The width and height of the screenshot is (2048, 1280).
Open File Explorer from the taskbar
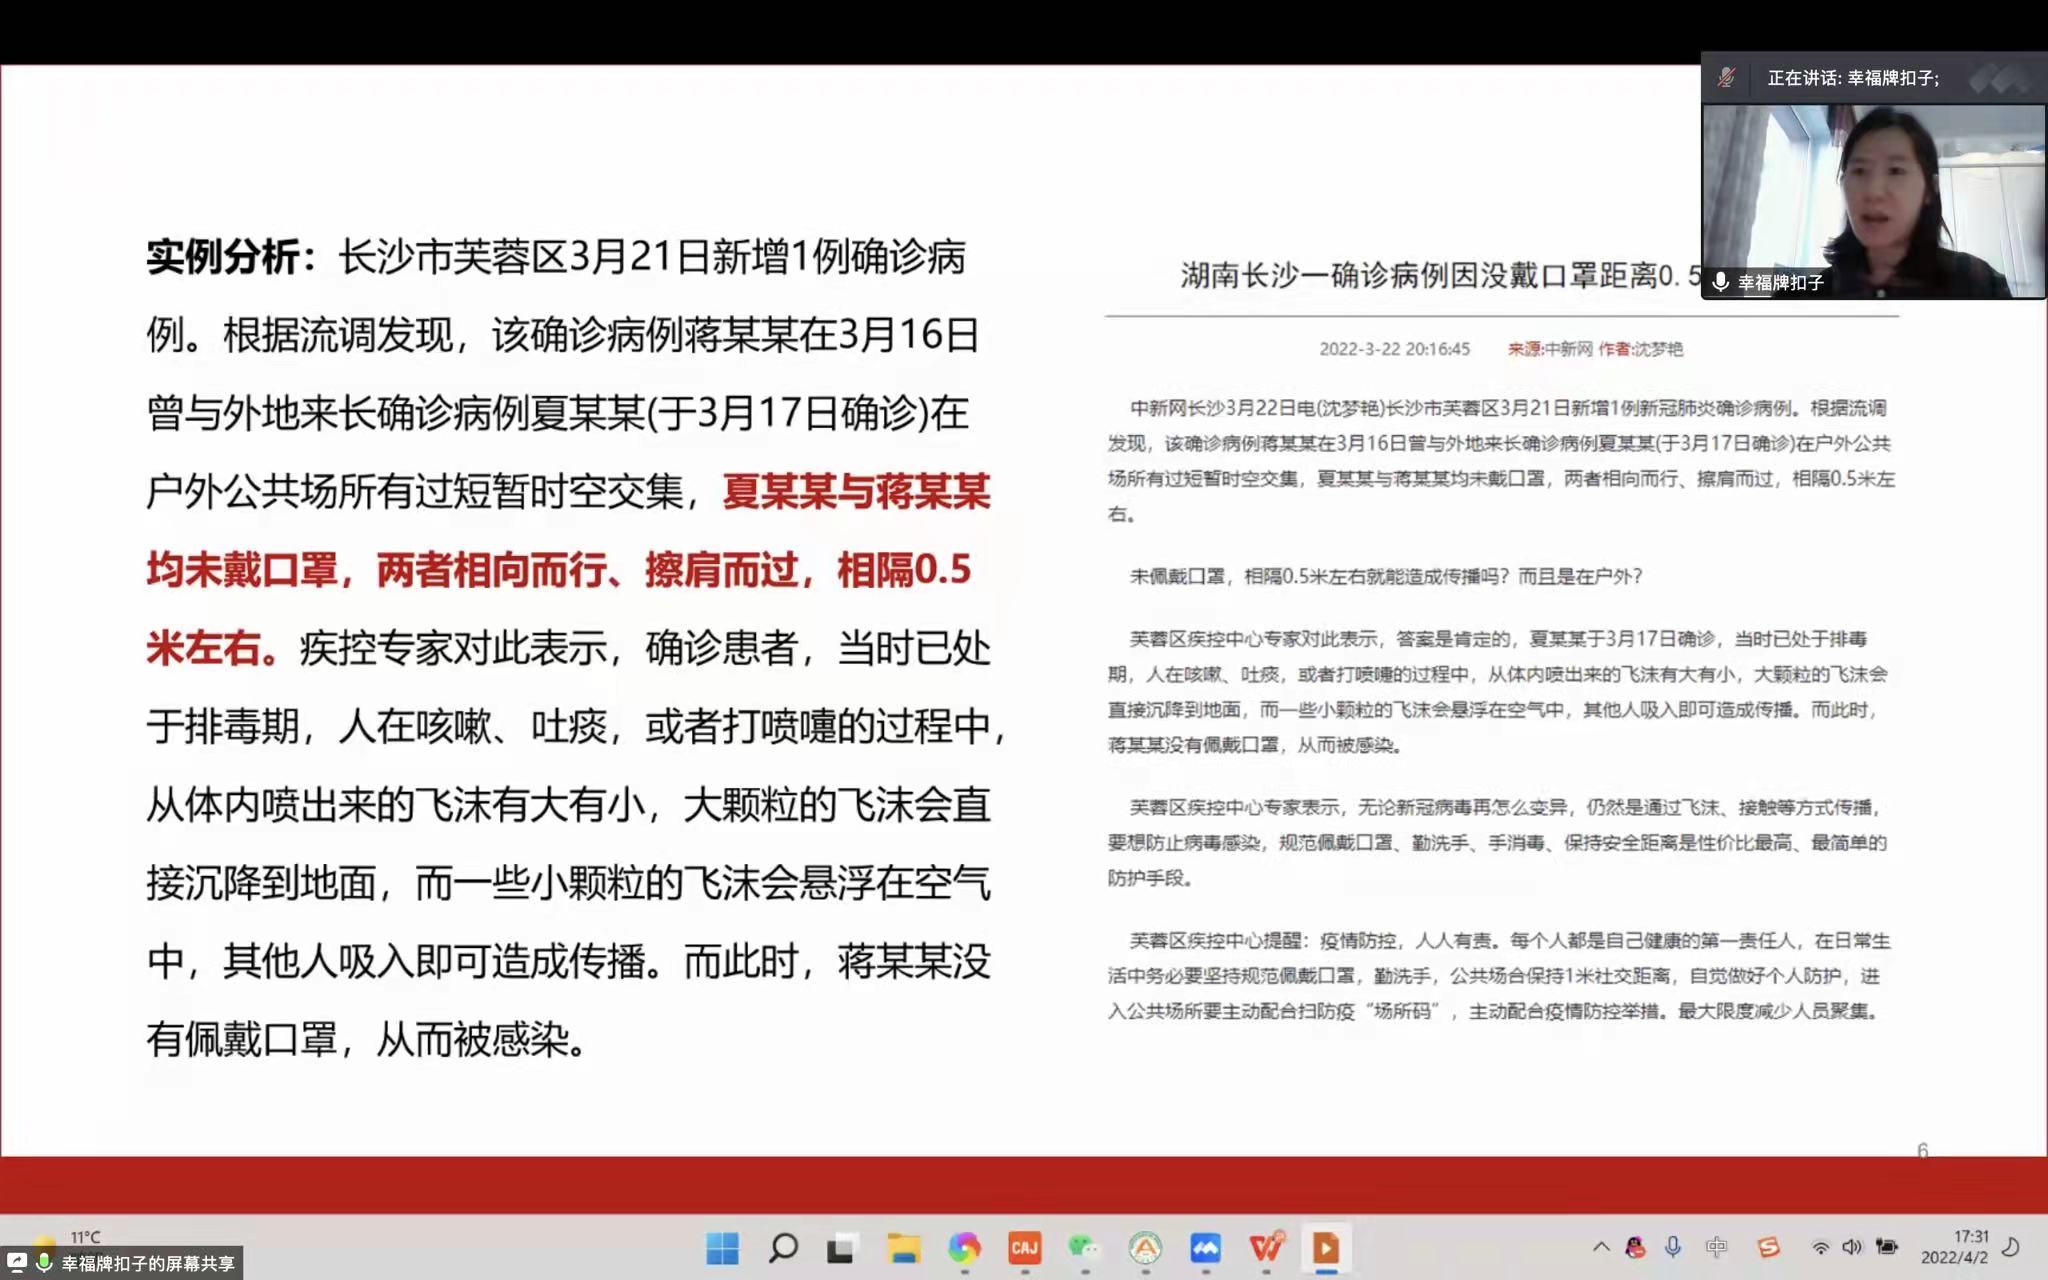click(903, 1247)
